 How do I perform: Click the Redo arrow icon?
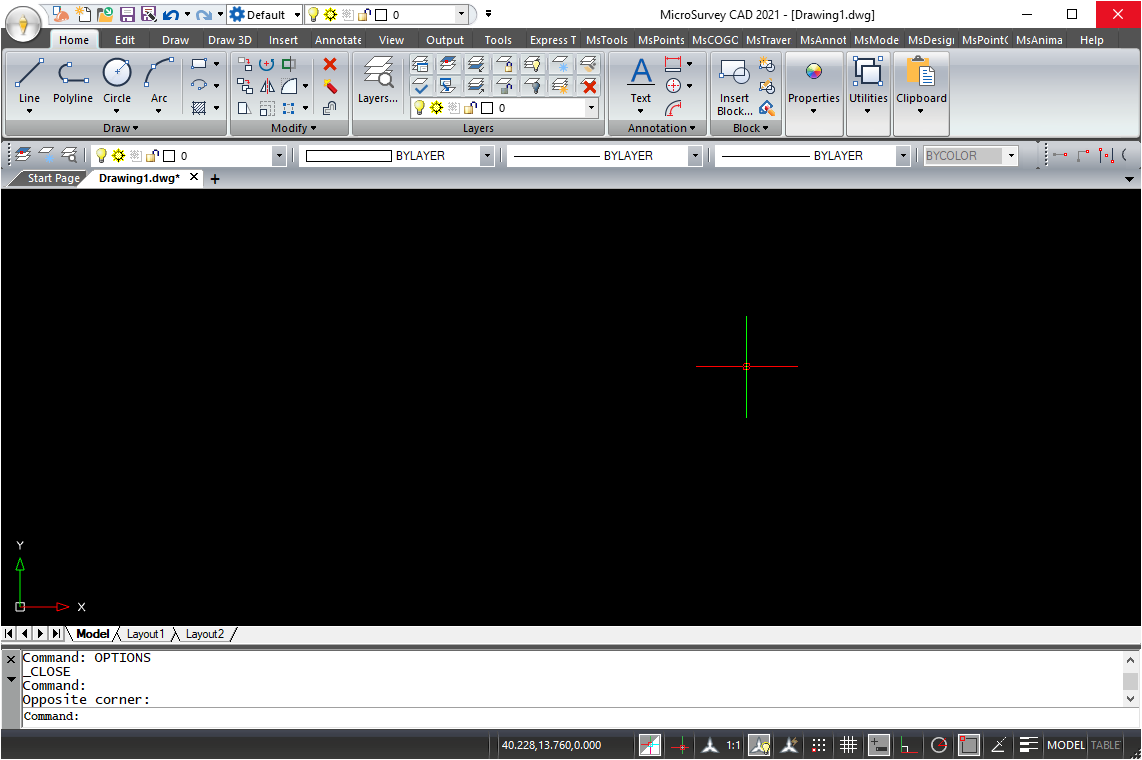coord(204,15)
